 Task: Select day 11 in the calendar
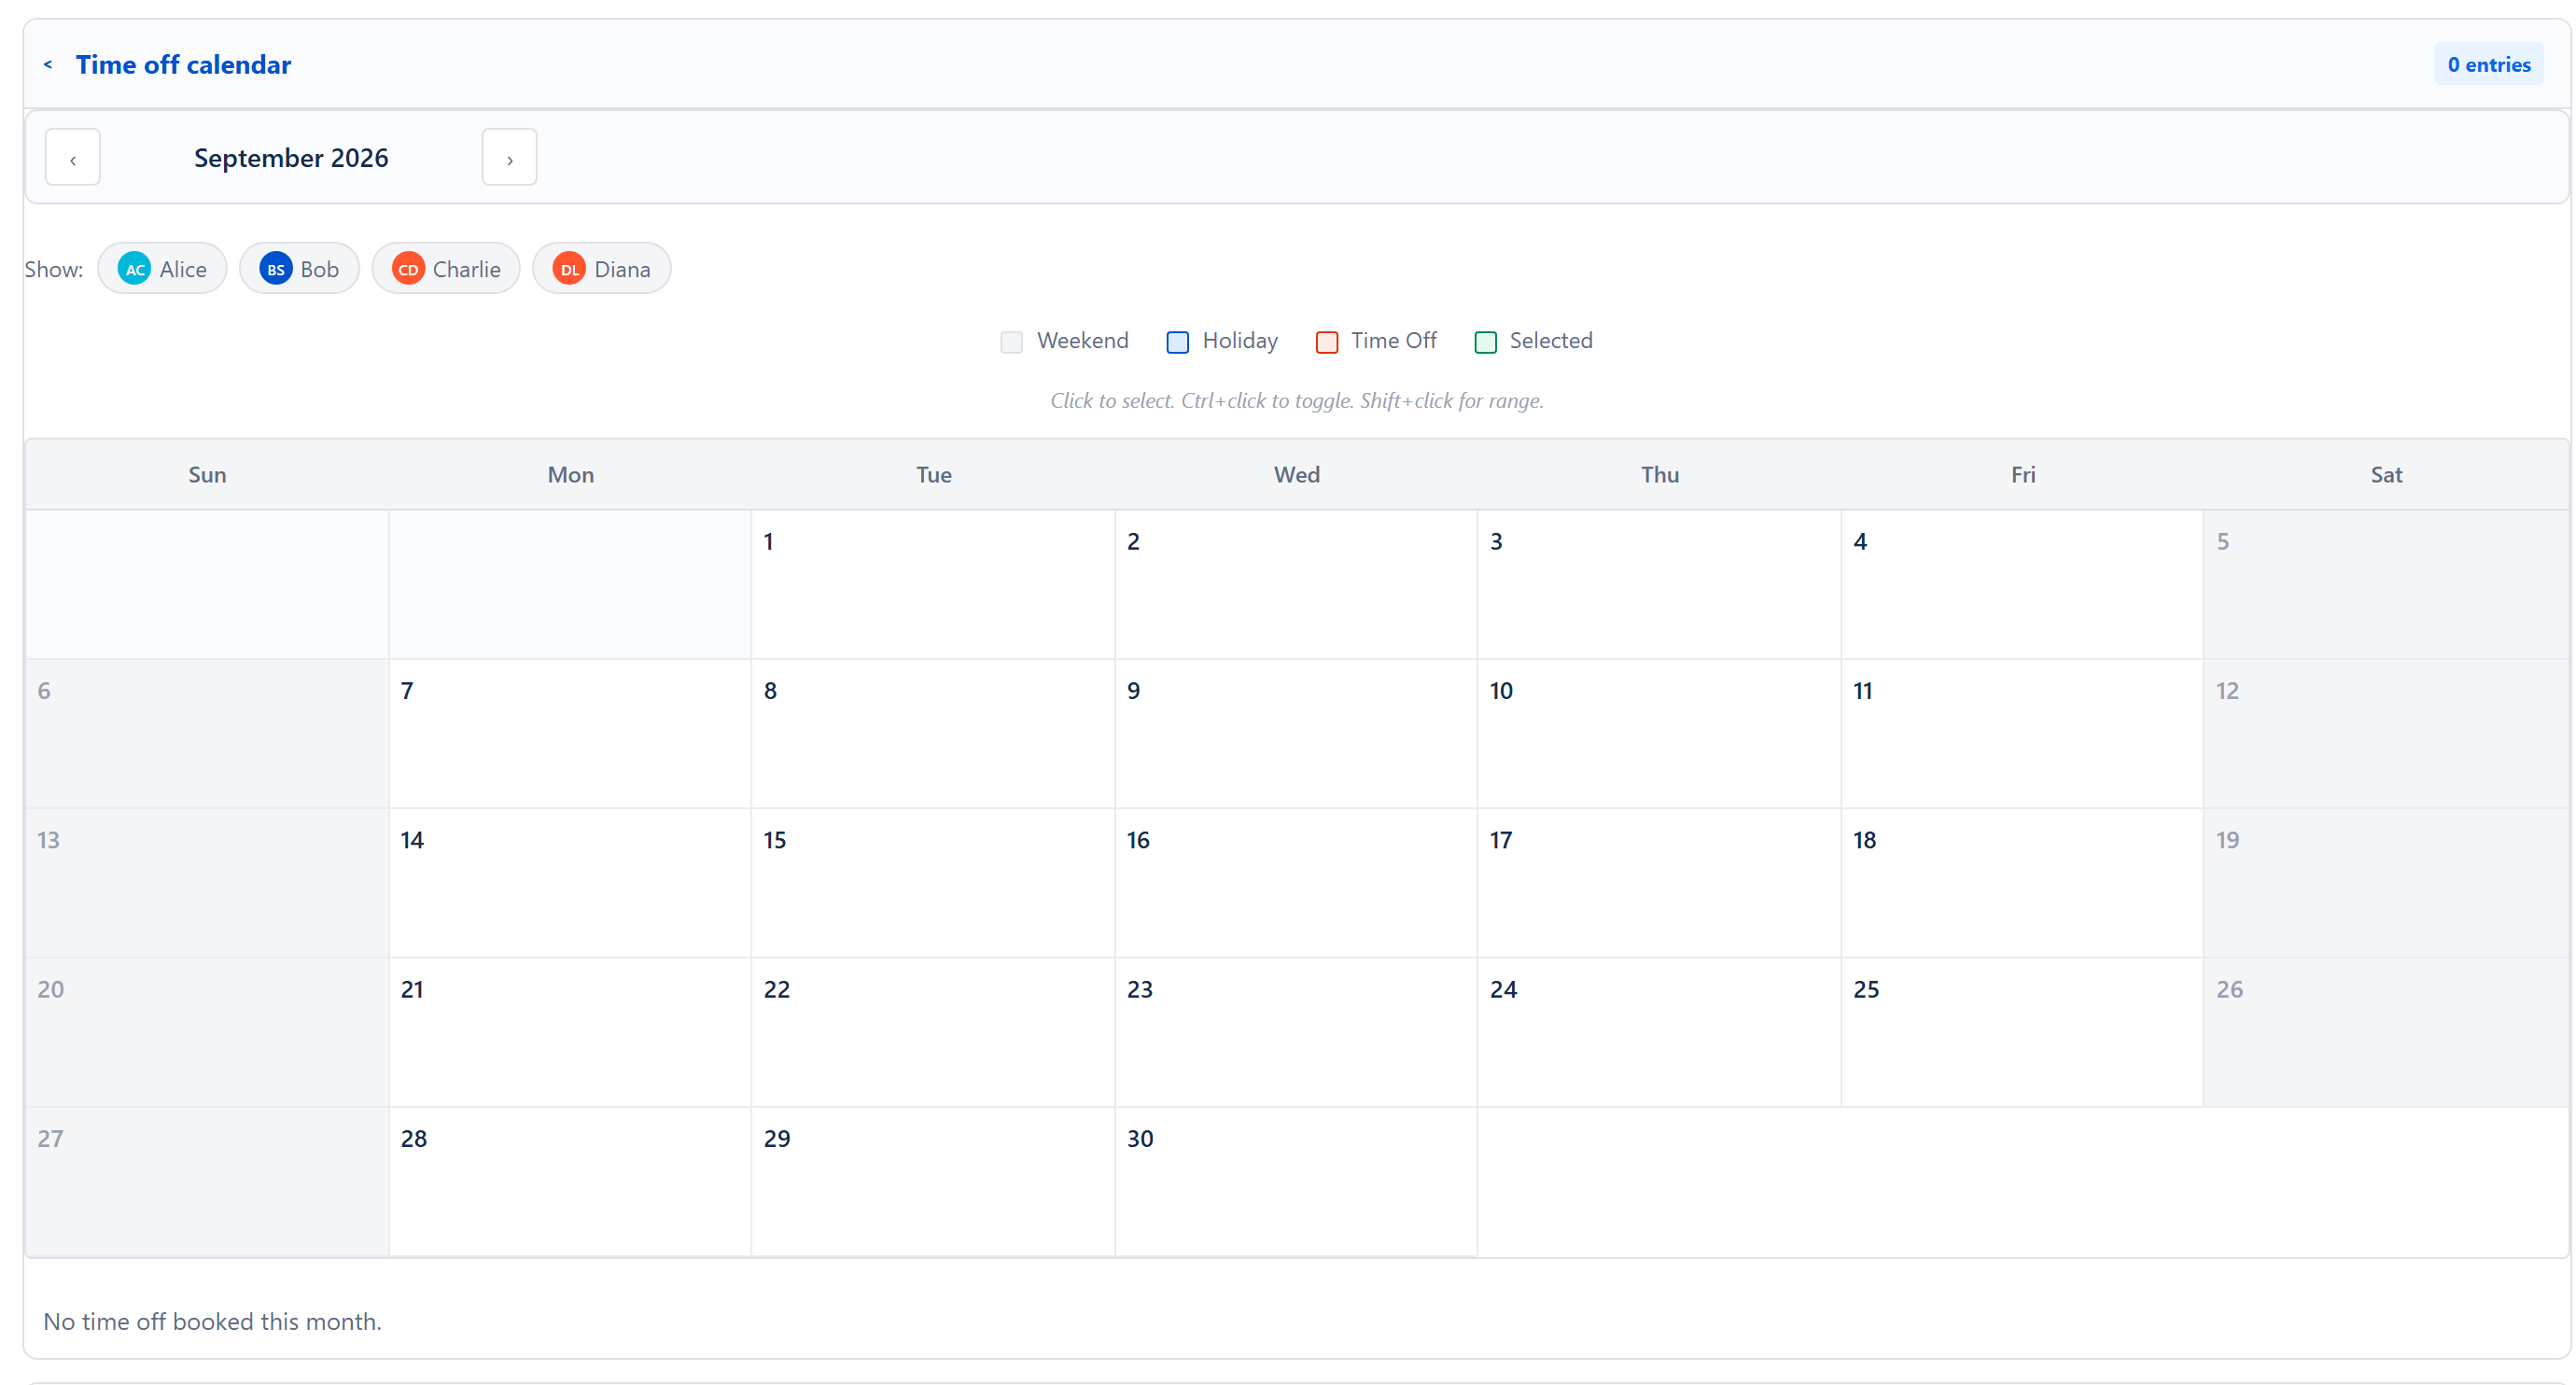pyautogui.click(x=2022, y=734)
